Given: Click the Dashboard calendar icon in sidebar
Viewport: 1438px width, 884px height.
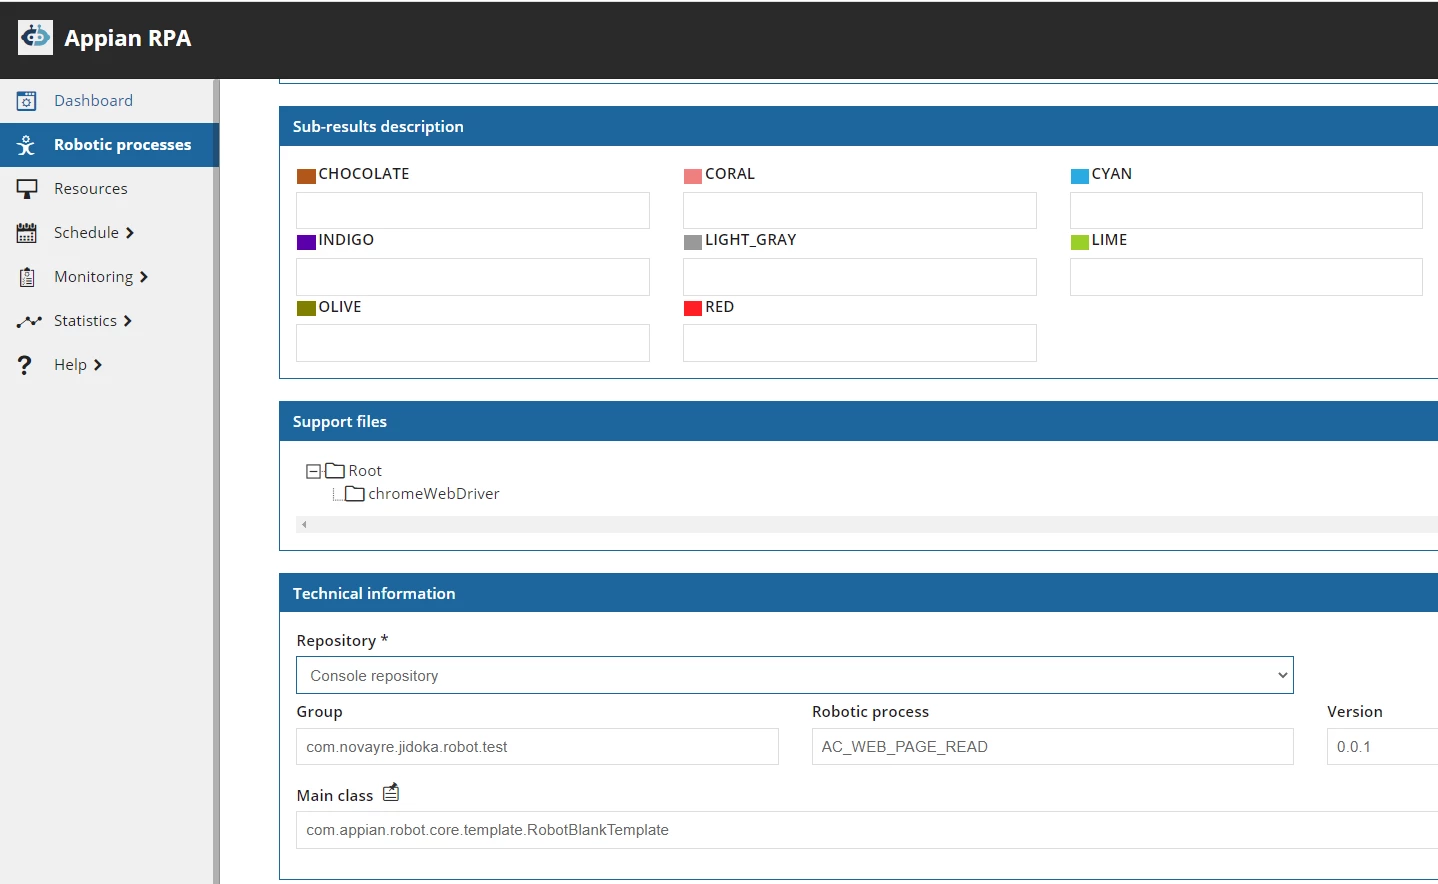Looking at the screenshot, I should 27,101.
